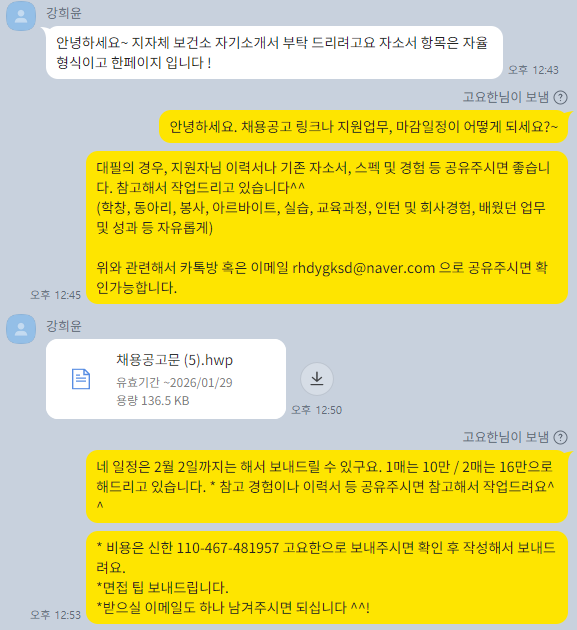Select the first 강희윤 sender name
The width and height of the screenshot is (577, 630).
coord(64,13)
